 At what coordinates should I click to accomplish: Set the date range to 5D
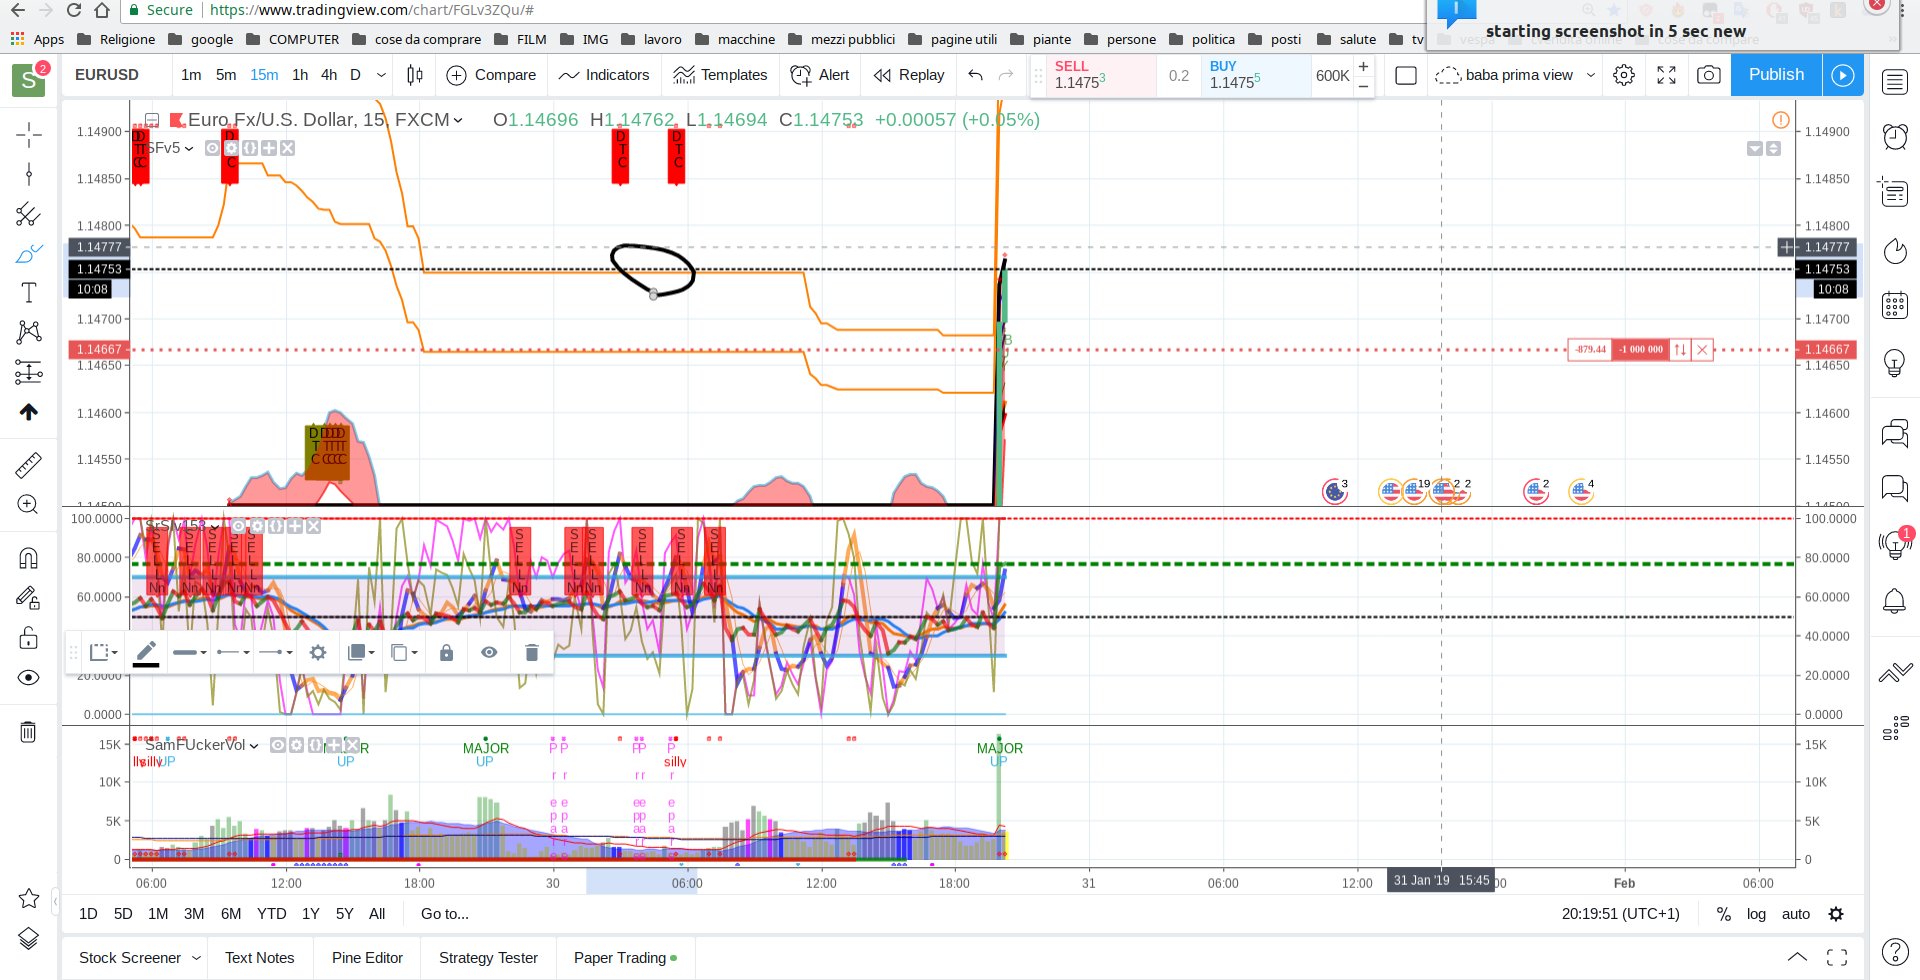click(x=123, y=914)
